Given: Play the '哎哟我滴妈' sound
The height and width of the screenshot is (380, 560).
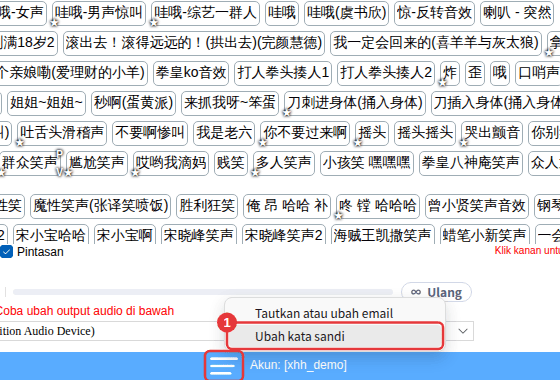Looking at the screenshot, I should click(x=171, y=163).
